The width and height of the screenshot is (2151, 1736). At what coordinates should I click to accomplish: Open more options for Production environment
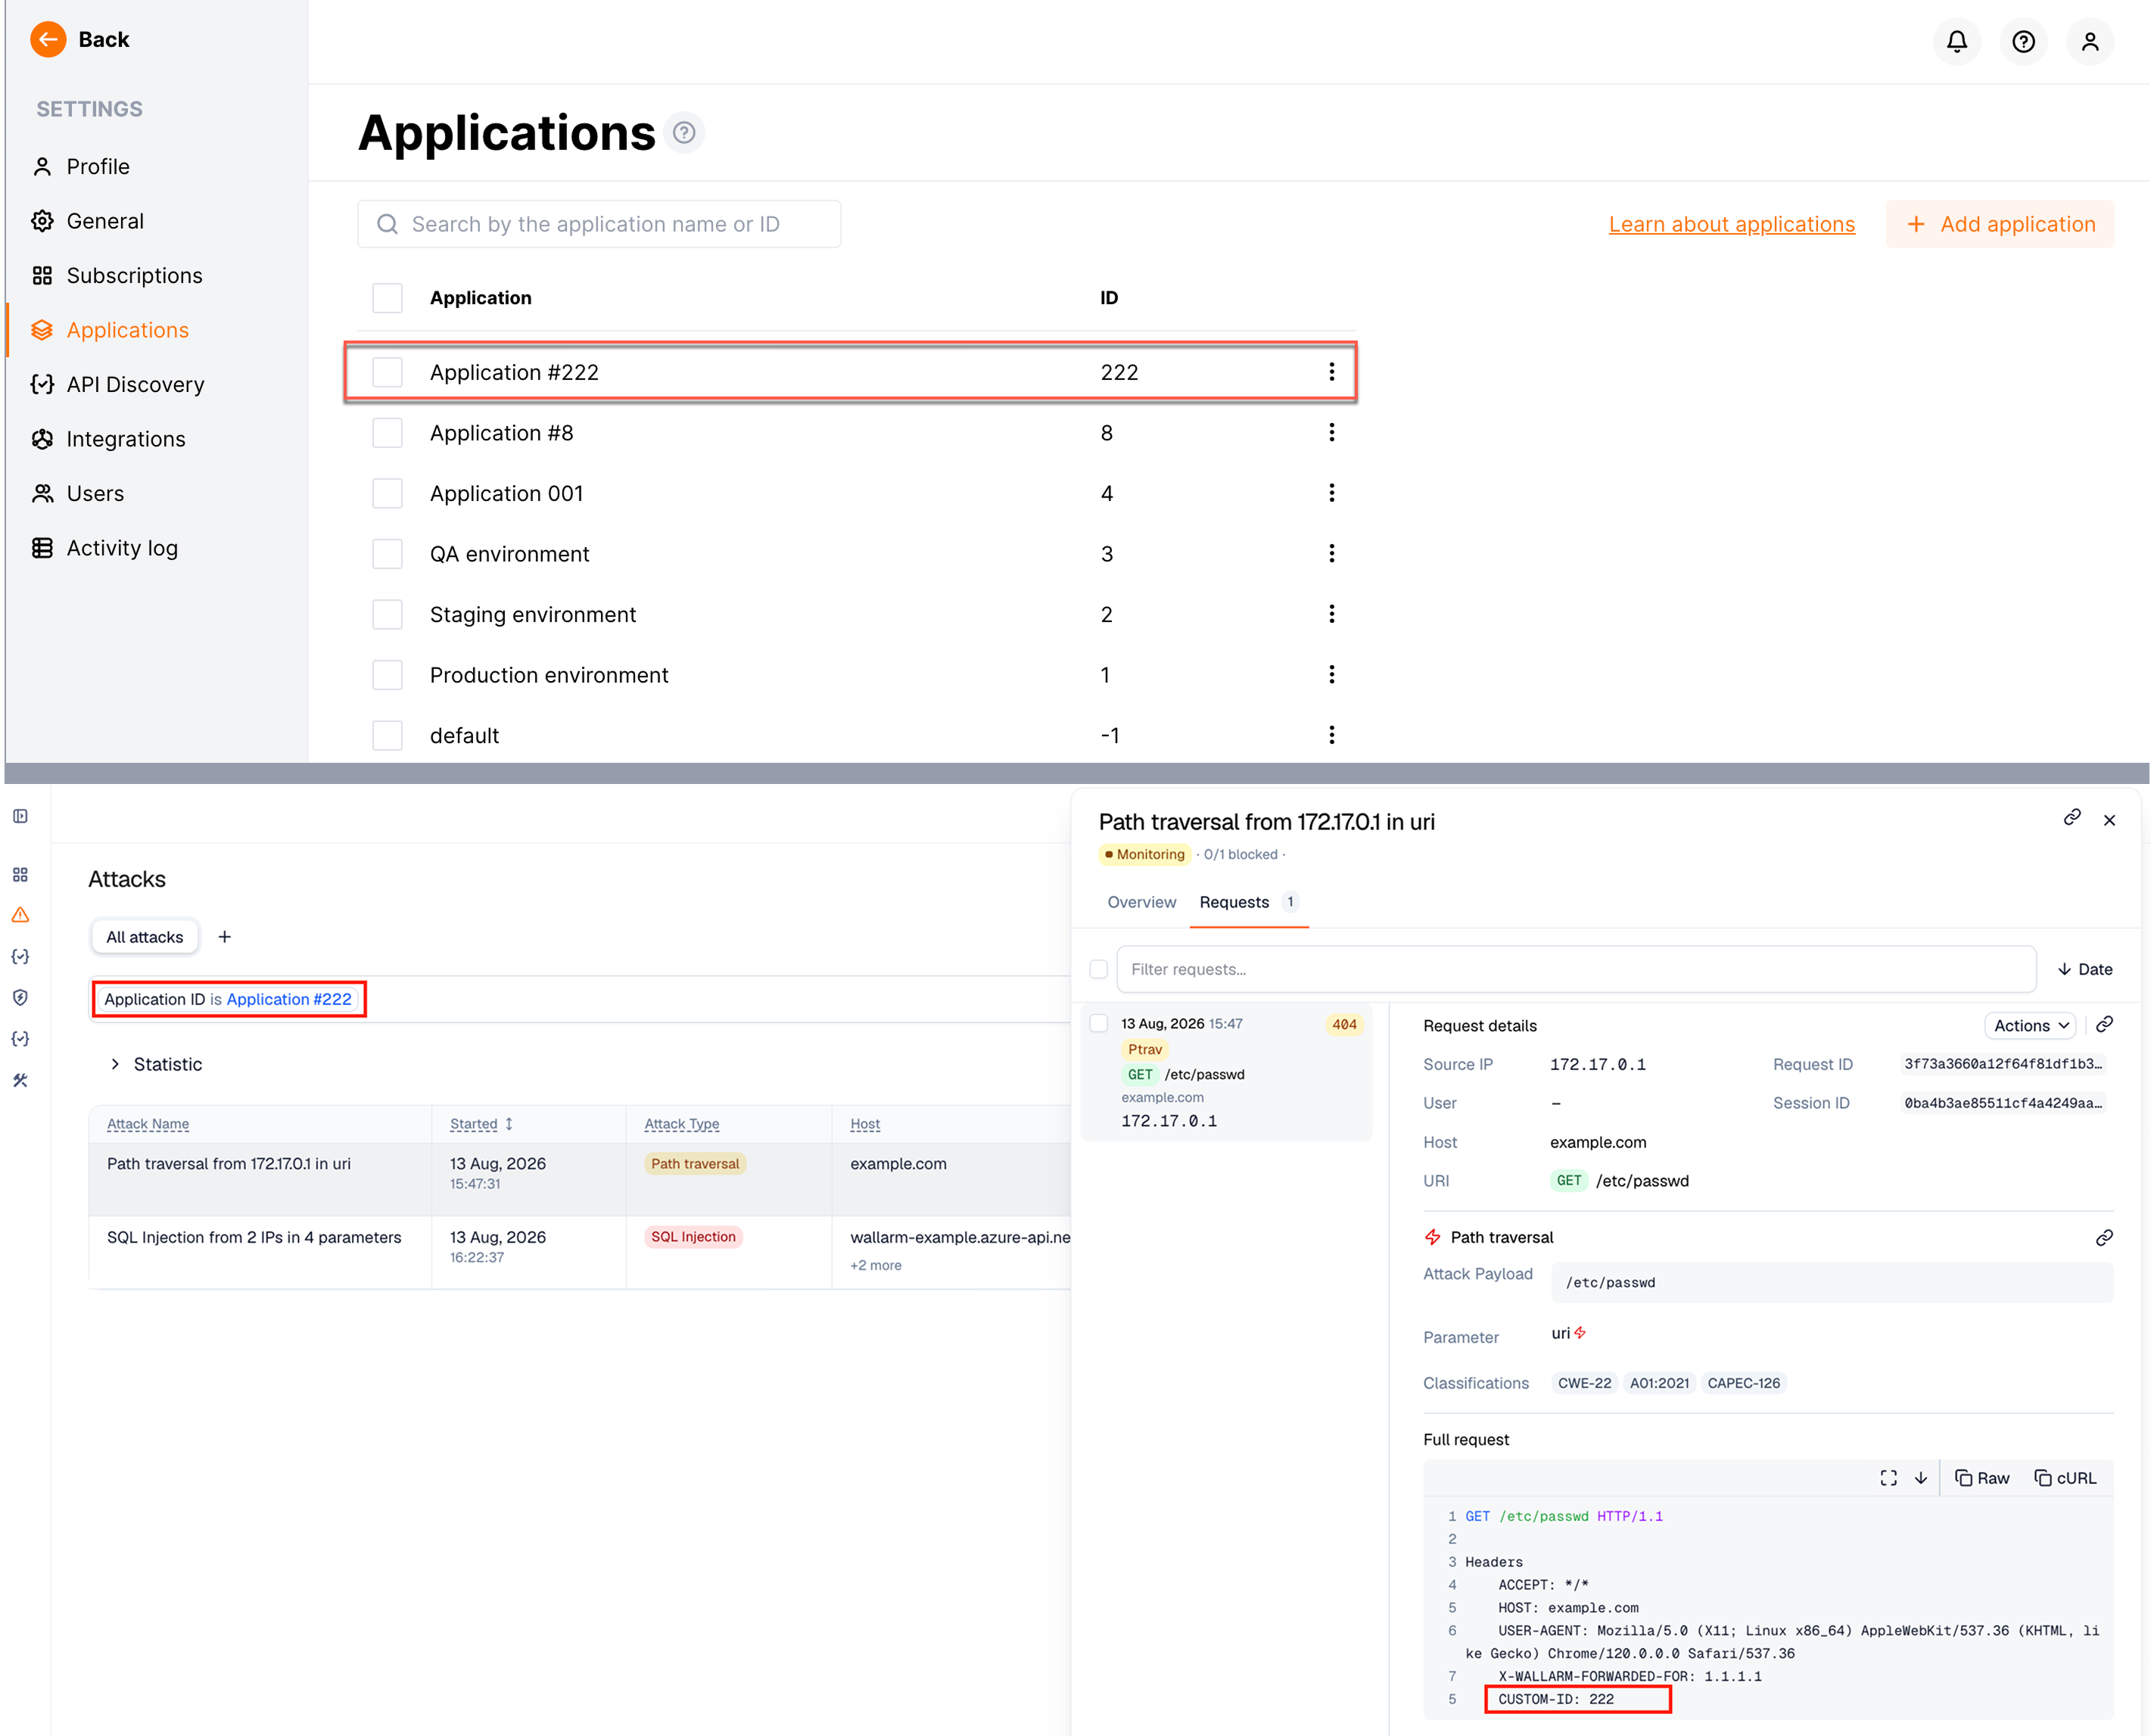pyautogui.click(x=1331, y=675)
